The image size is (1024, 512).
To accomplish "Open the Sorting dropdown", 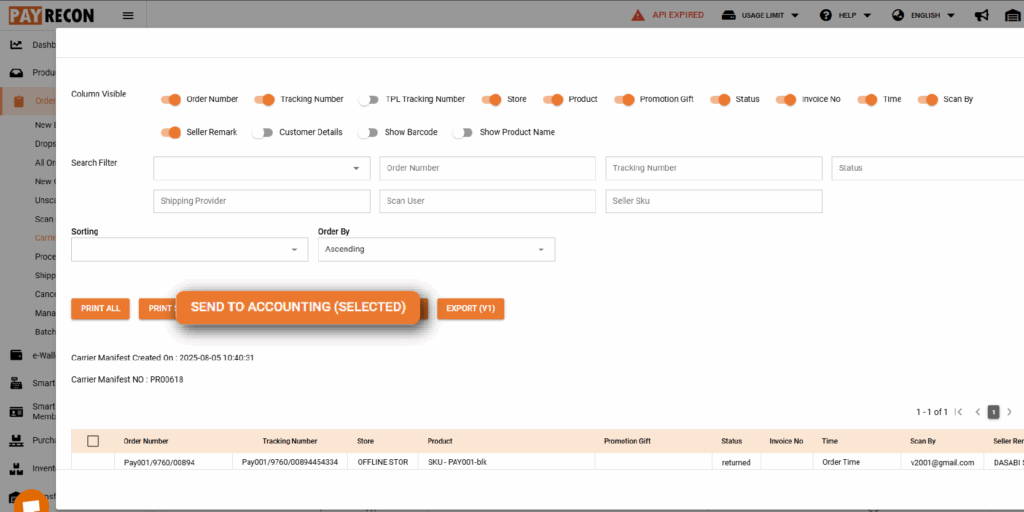I will 189,249.
